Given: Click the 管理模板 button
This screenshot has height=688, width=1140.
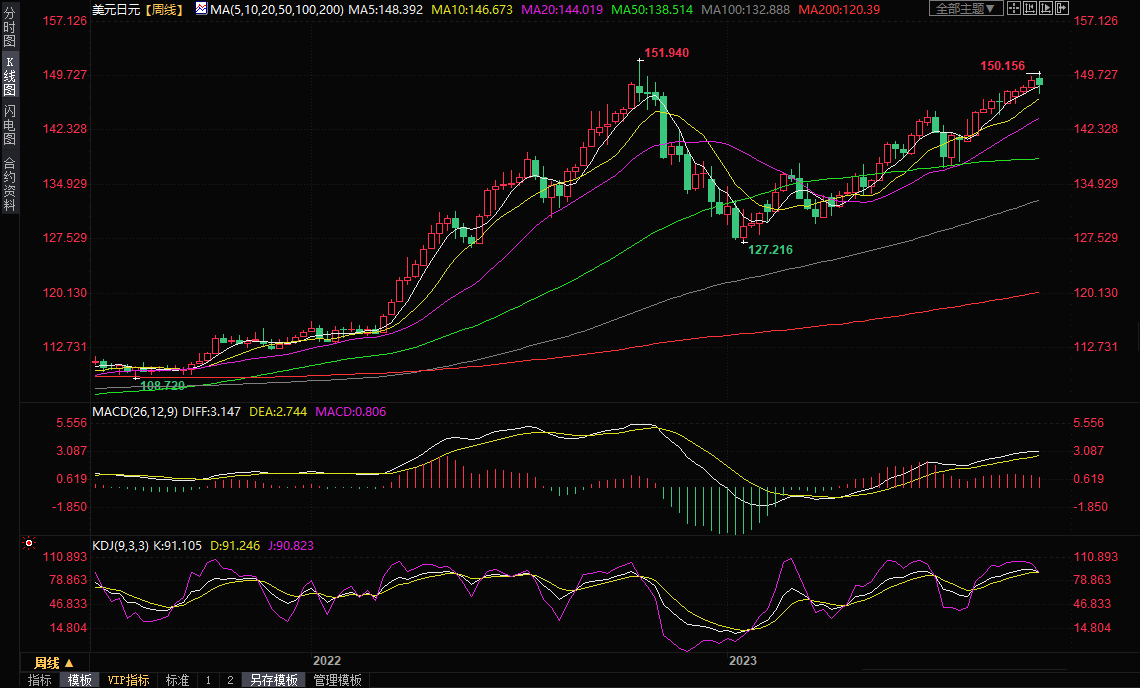Looking at the screenshot, I should [x=338, y=680].
